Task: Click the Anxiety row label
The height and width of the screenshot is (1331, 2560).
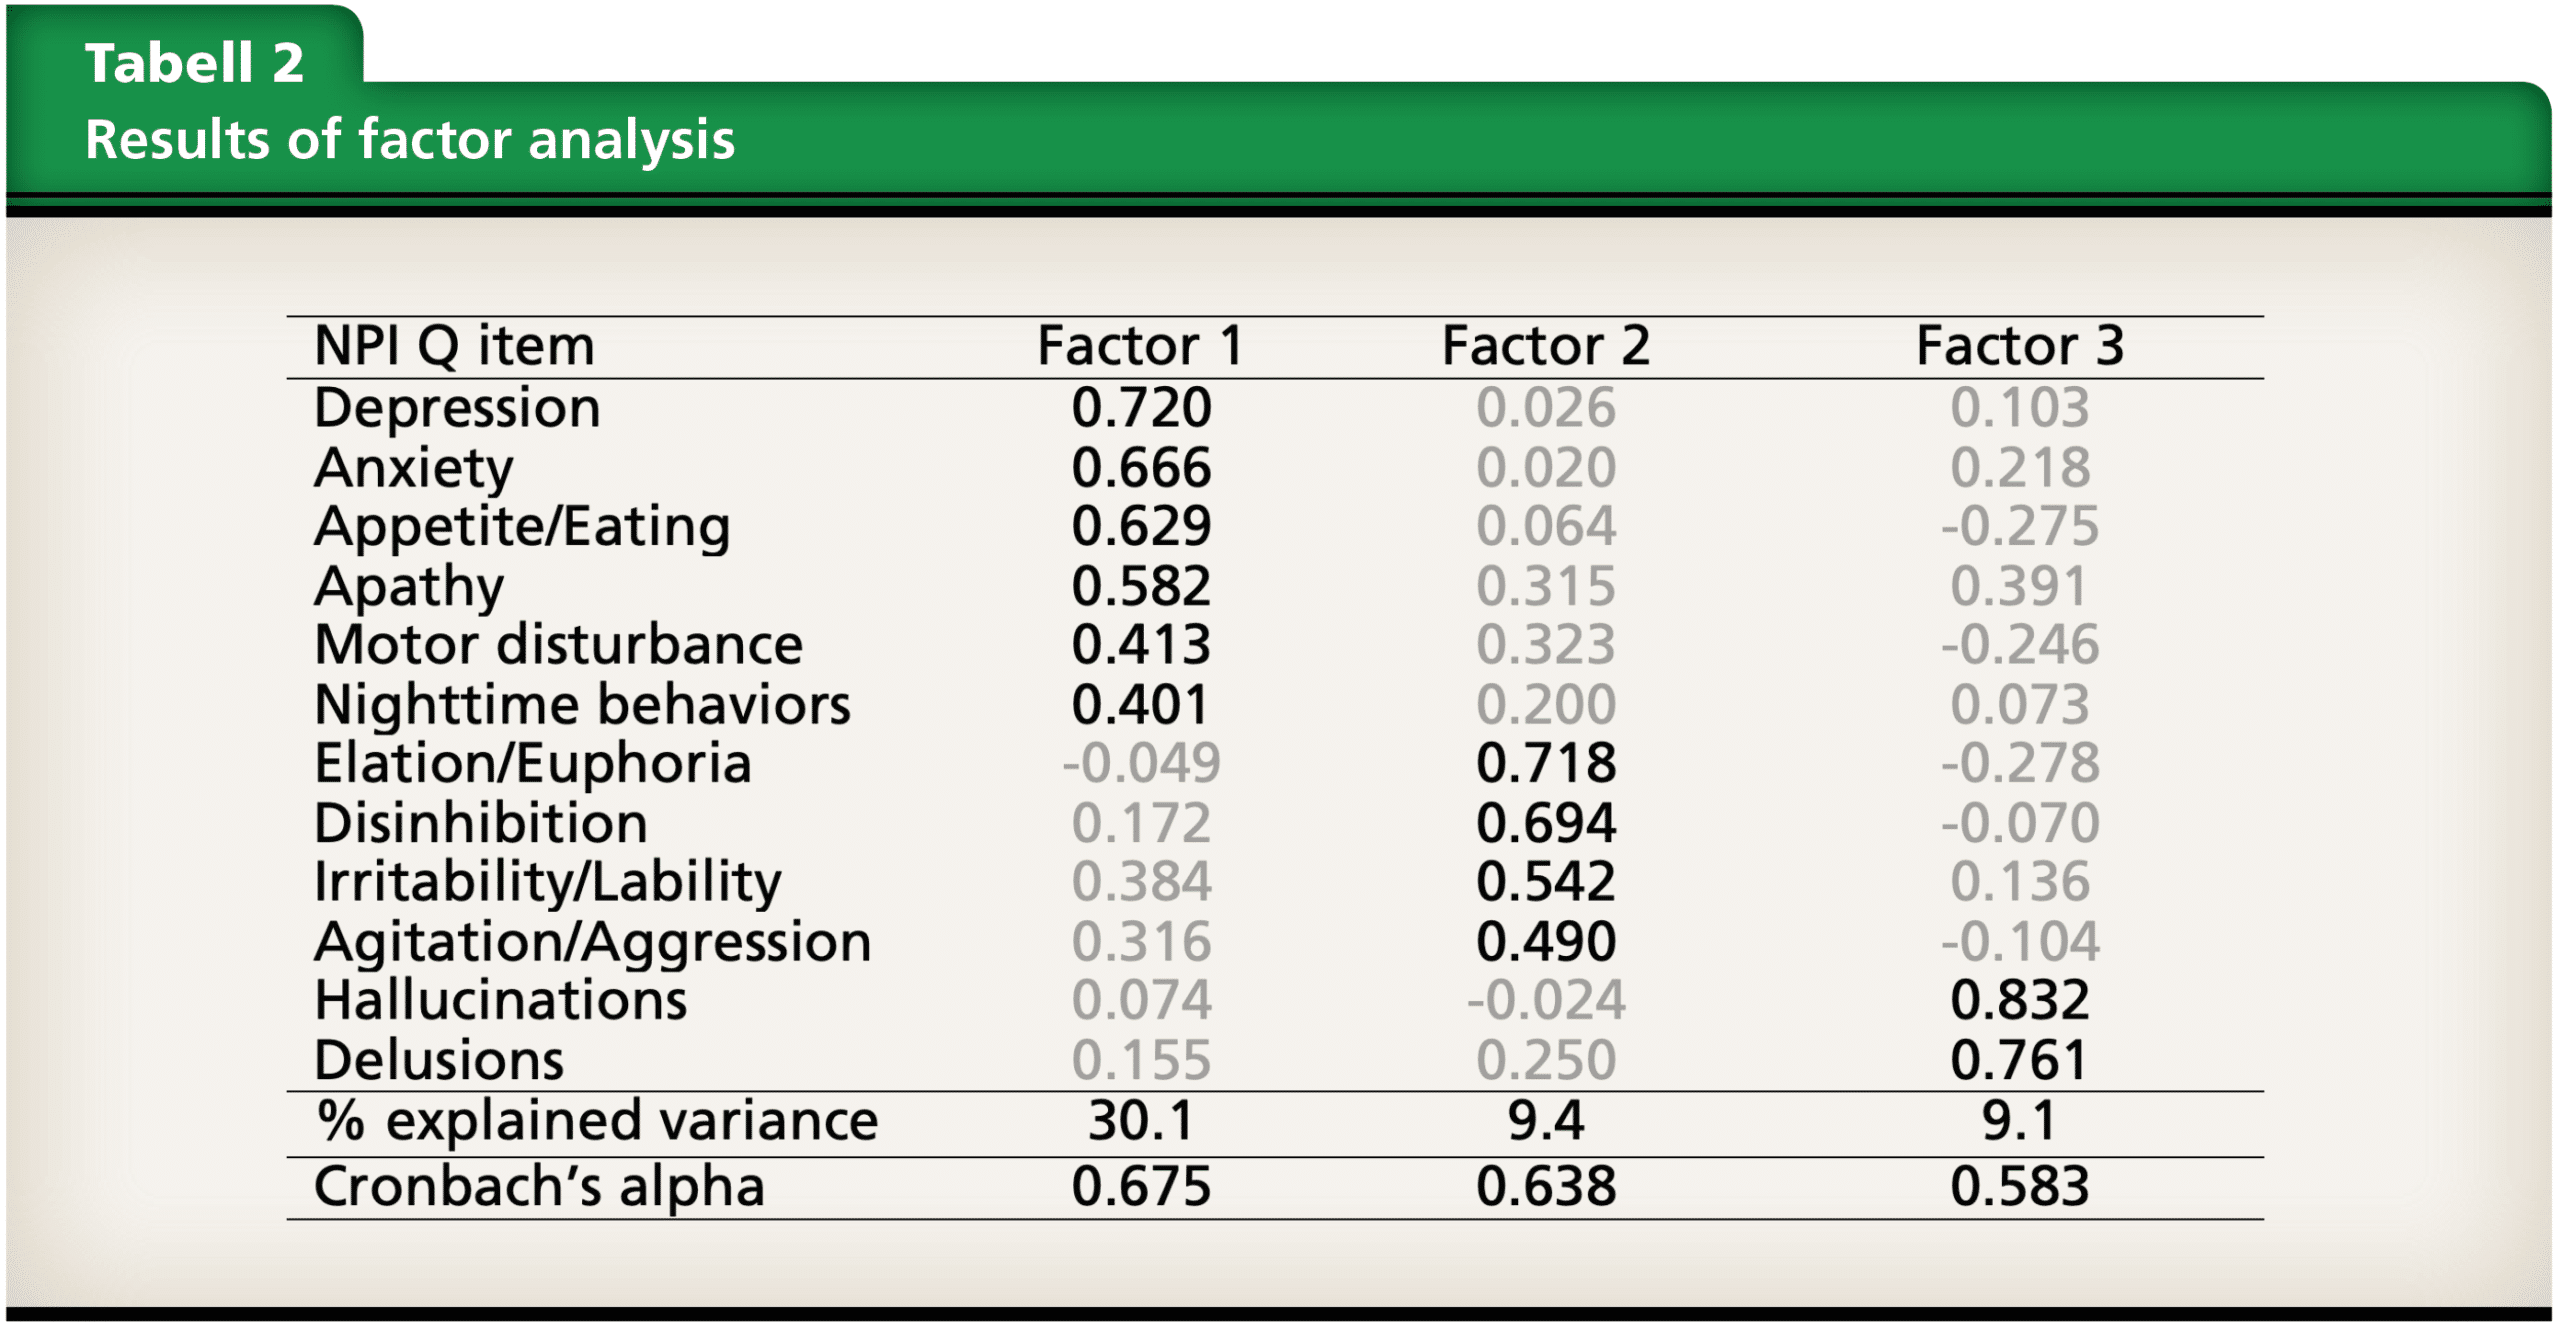Action: tap(413, 467)
